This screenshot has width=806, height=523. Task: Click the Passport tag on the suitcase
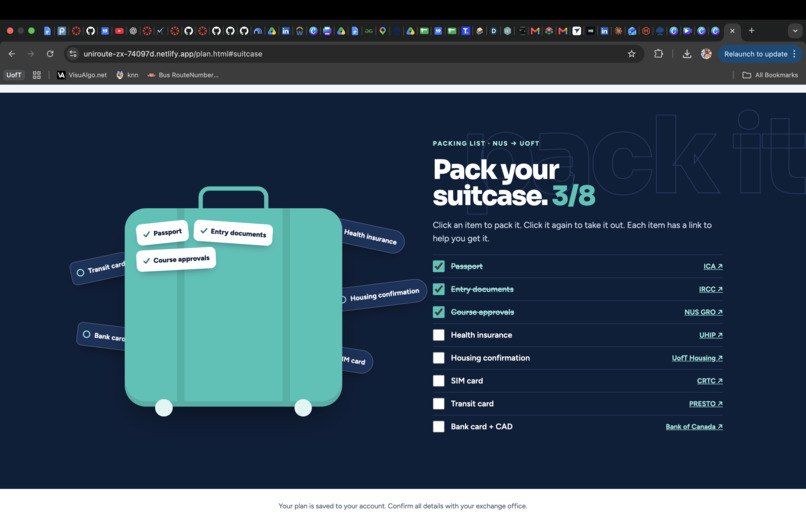coord(162,233)
